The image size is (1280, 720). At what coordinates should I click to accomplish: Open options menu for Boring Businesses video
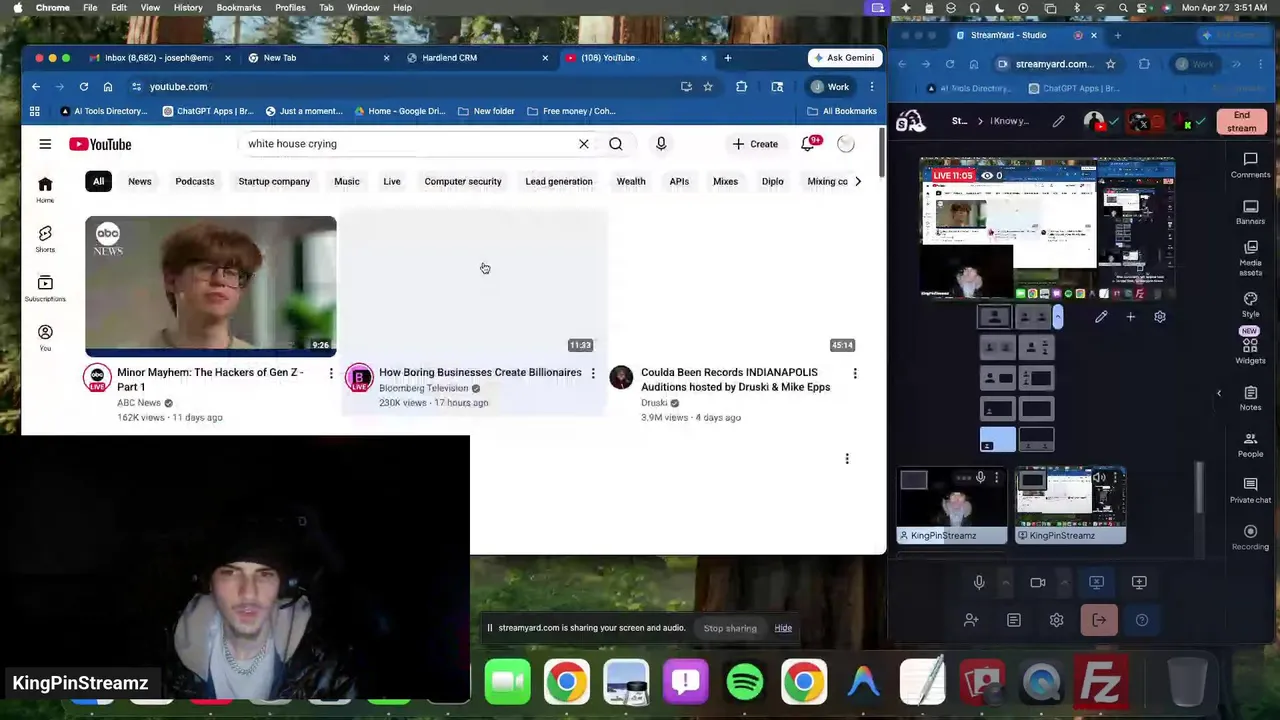pyautogui.click(x=593, y=374)
